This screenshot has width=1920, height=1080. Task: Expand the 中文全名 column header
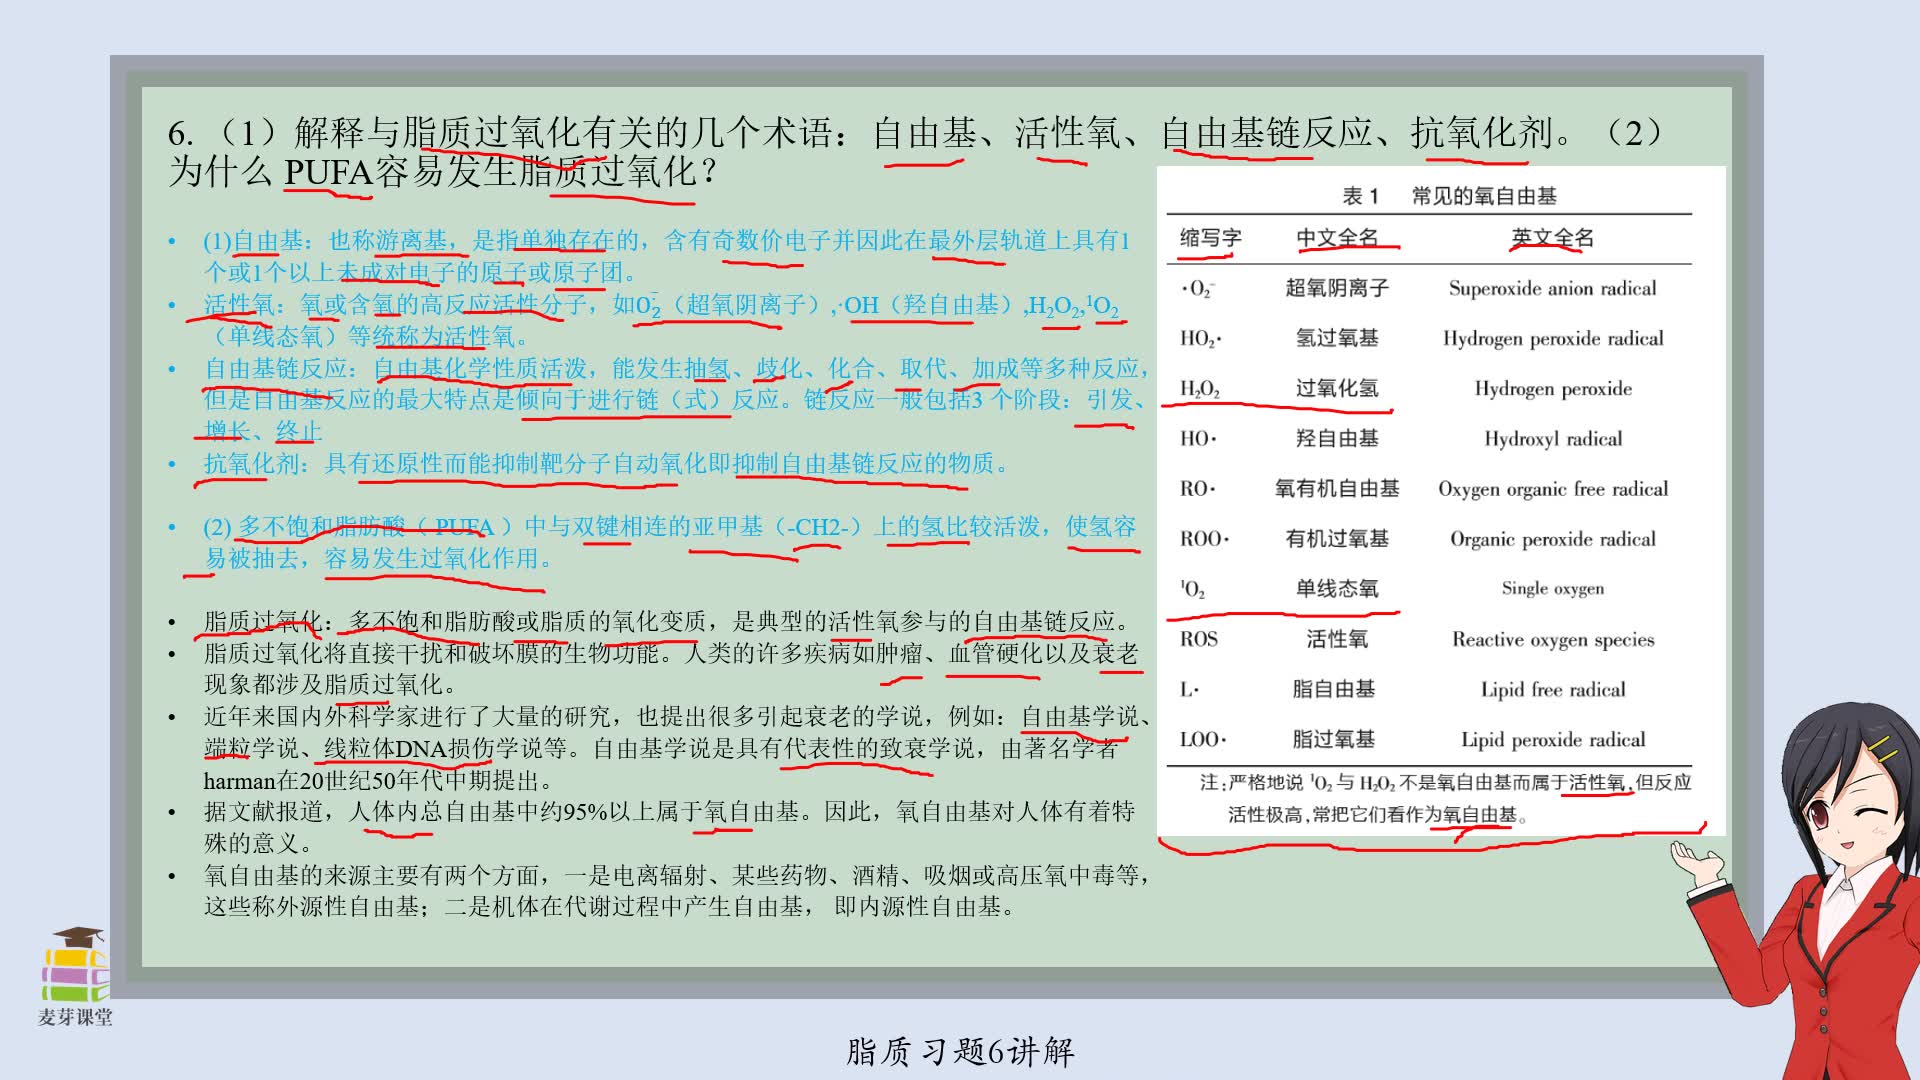click(1339, 238)
